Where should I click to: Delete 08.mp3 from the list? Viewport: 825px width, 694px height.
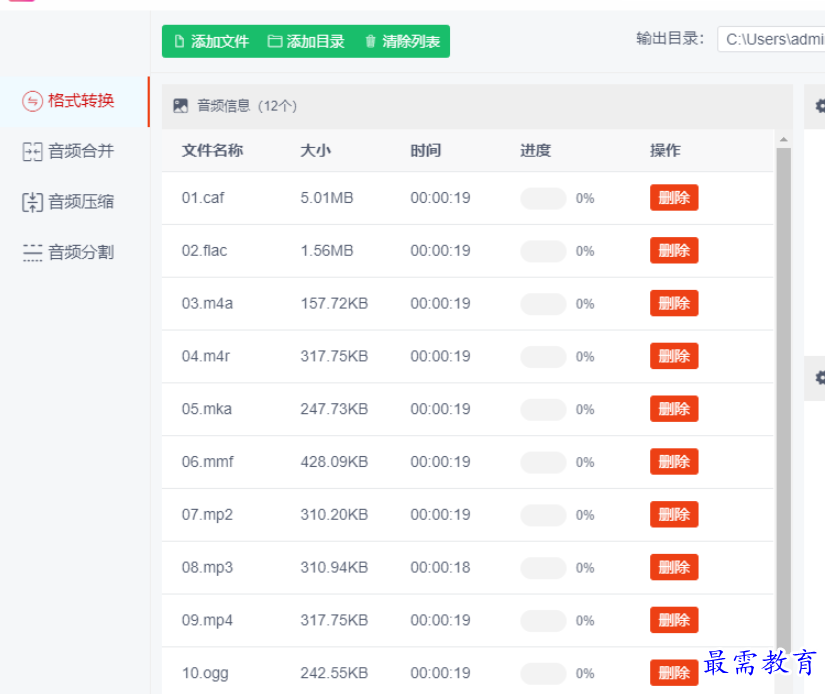pos(673,568)
